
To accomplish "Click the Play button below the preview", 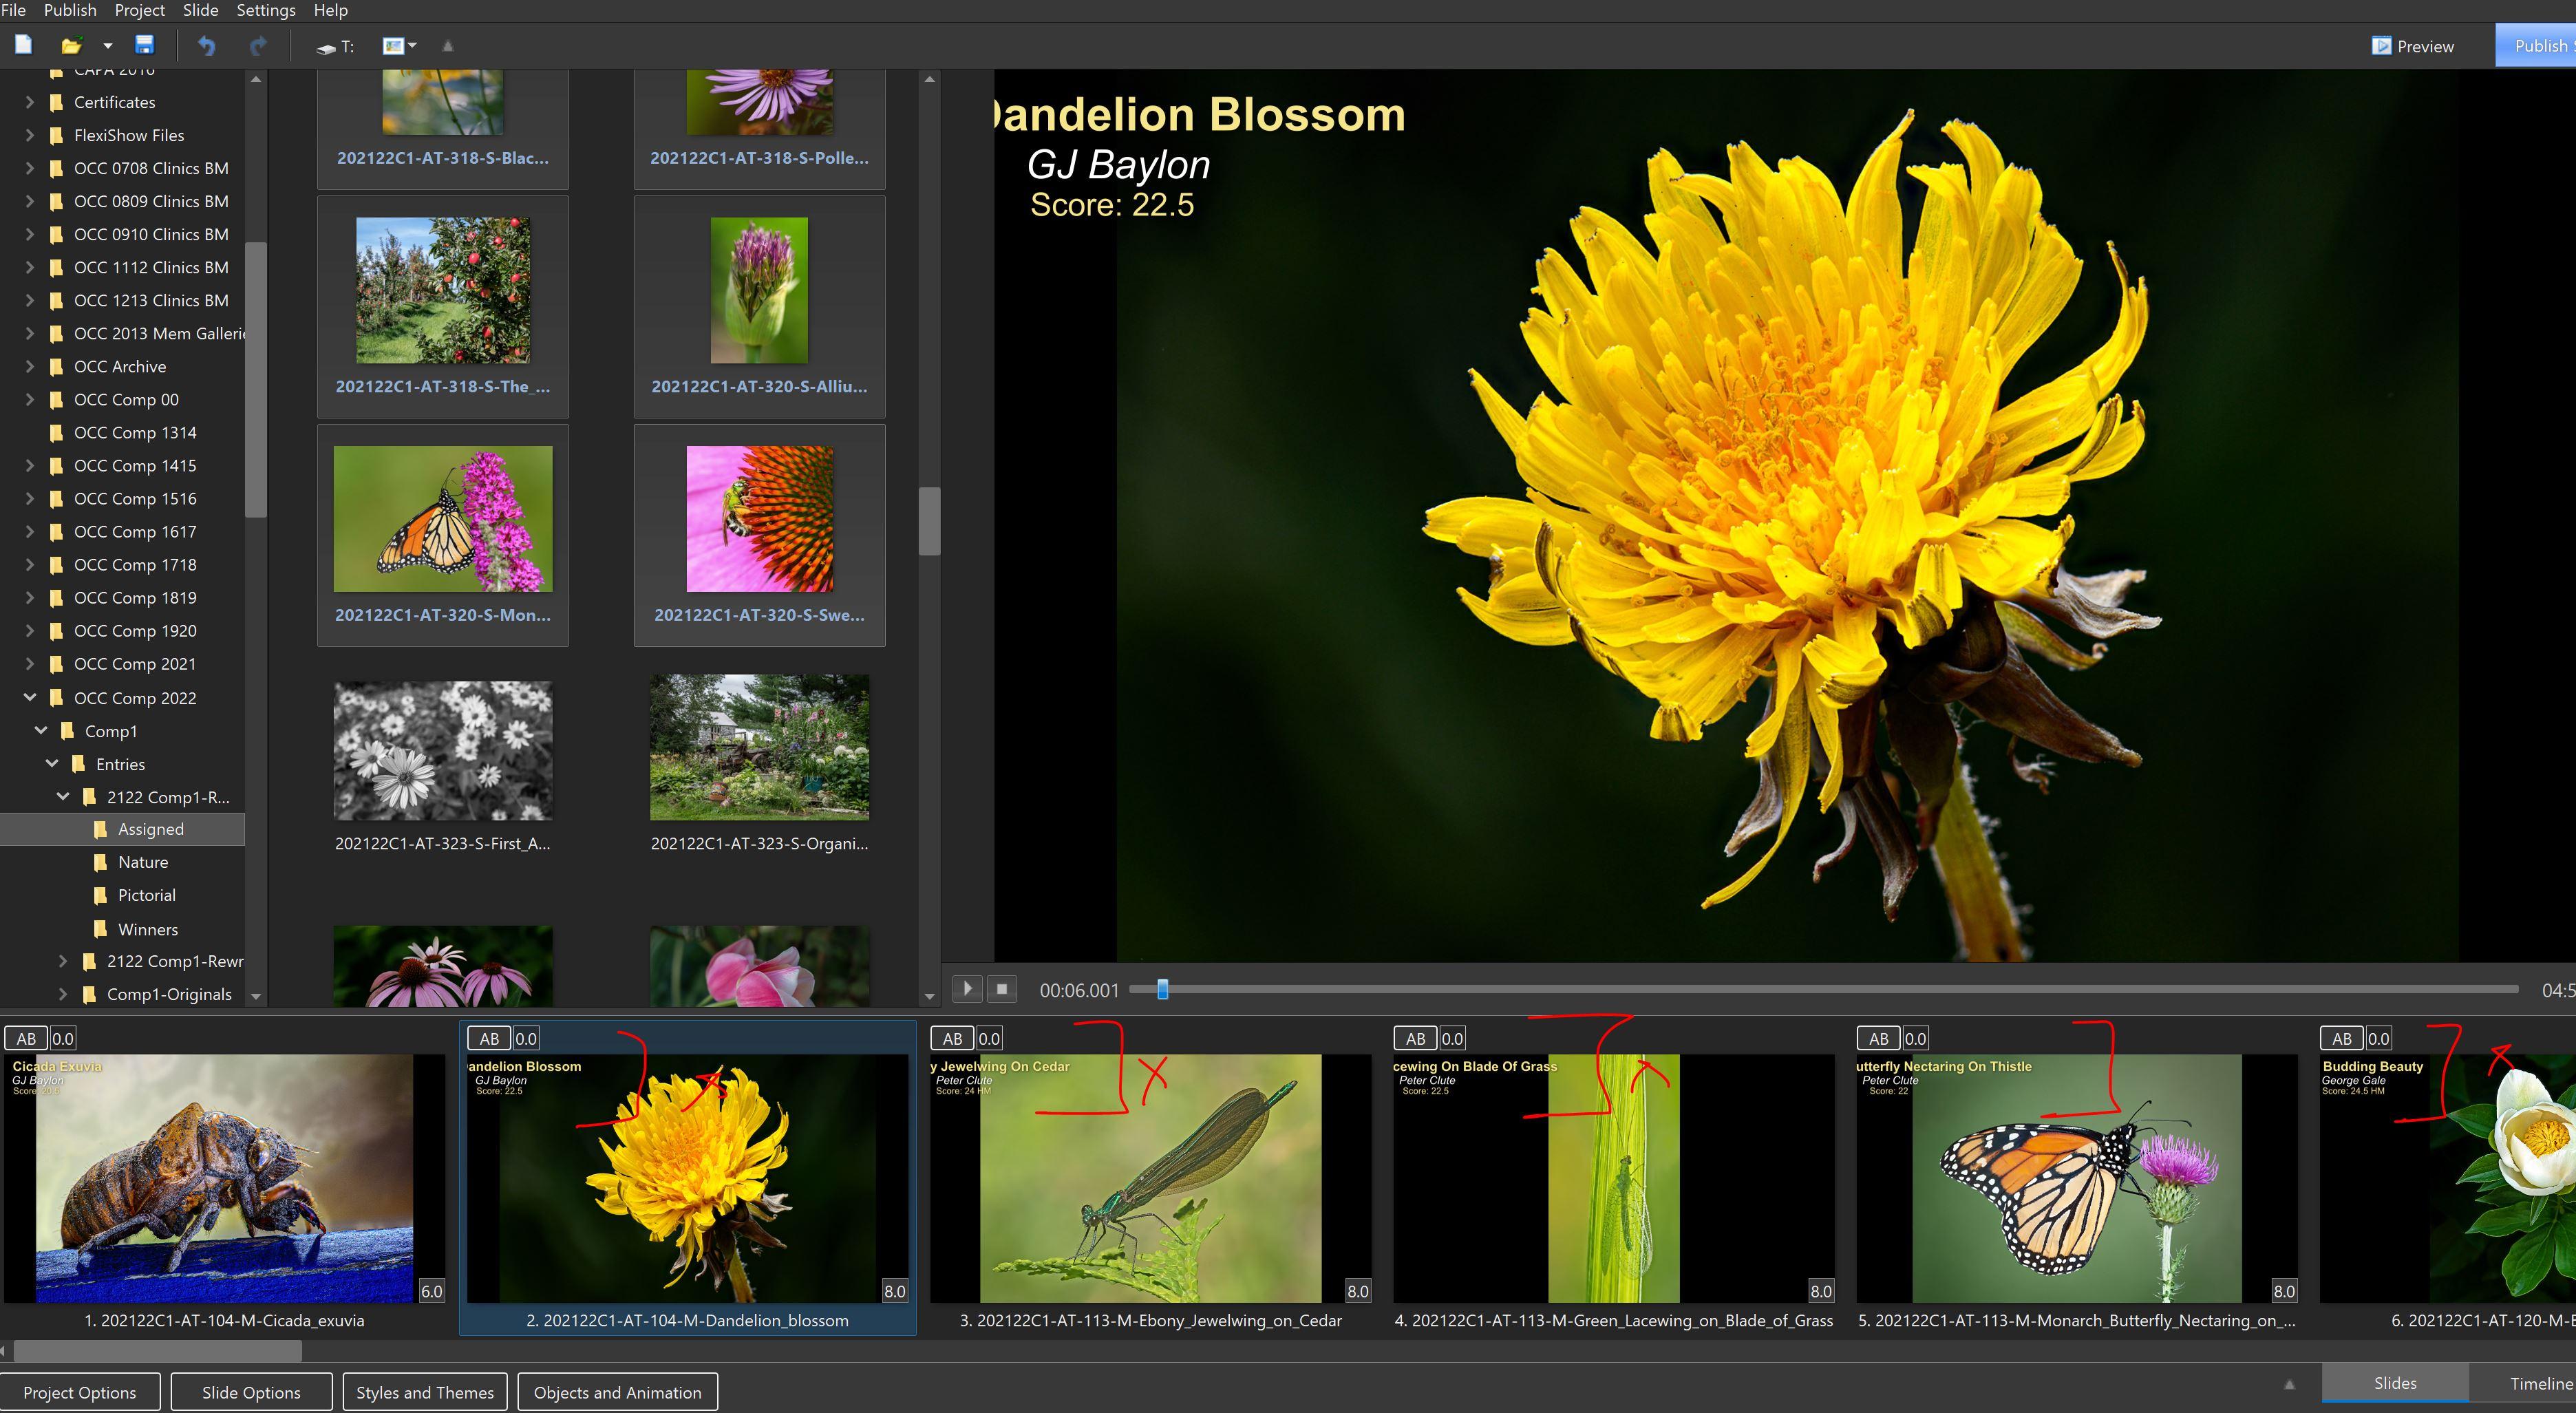I will [967, 989].
